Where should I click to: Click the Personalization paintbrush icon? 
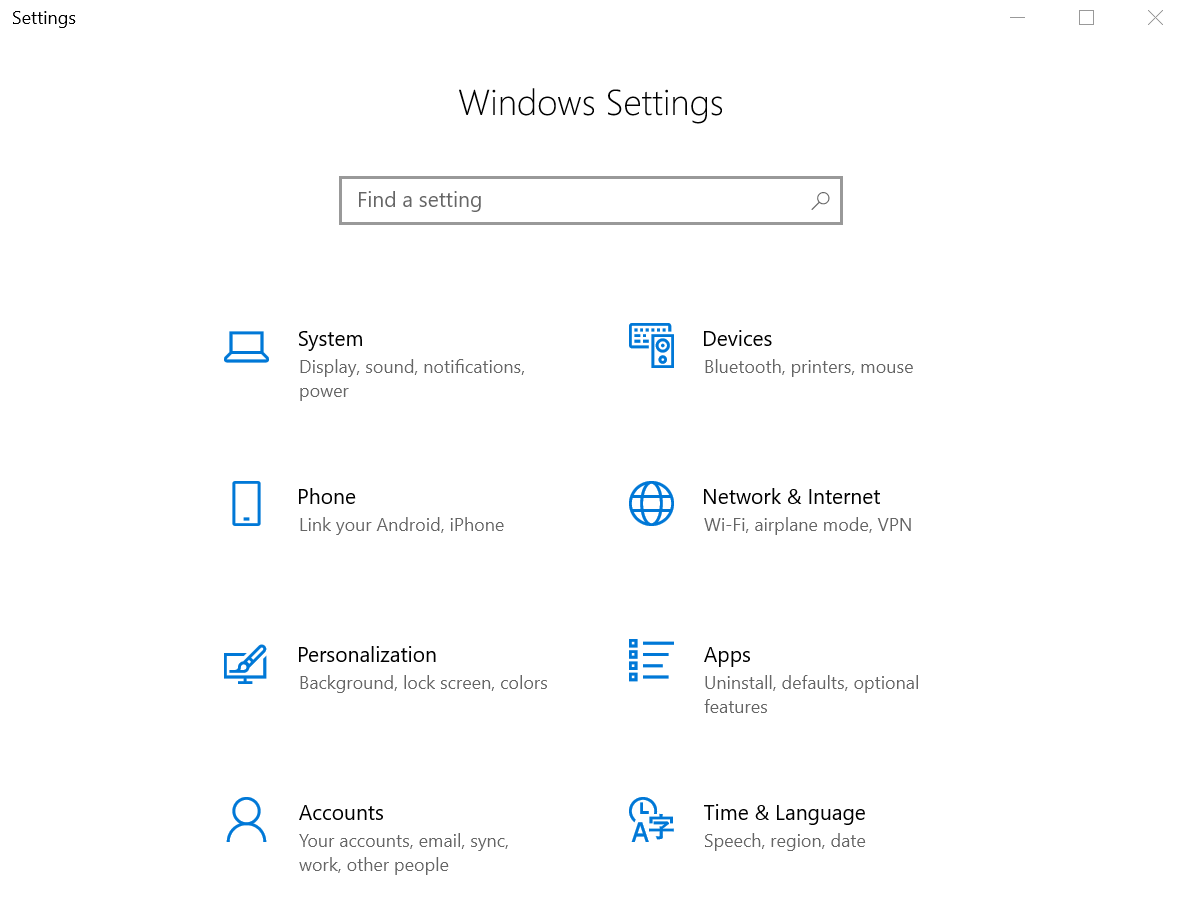[246, 663]
